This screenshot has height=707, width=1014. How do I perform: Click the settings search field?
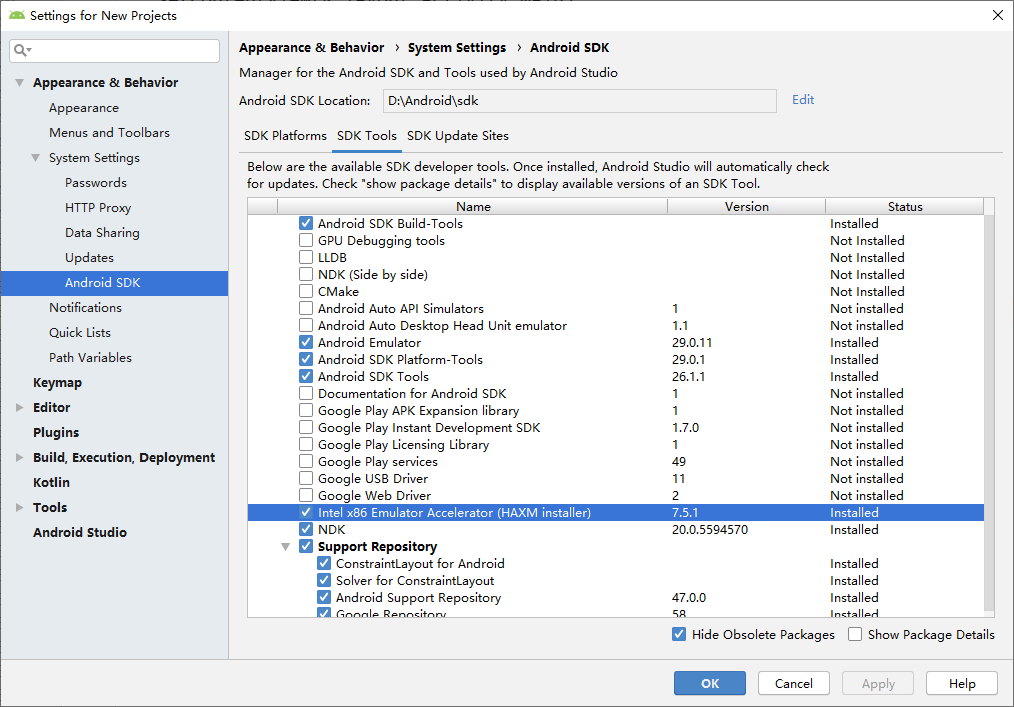(x=114, y=50)
